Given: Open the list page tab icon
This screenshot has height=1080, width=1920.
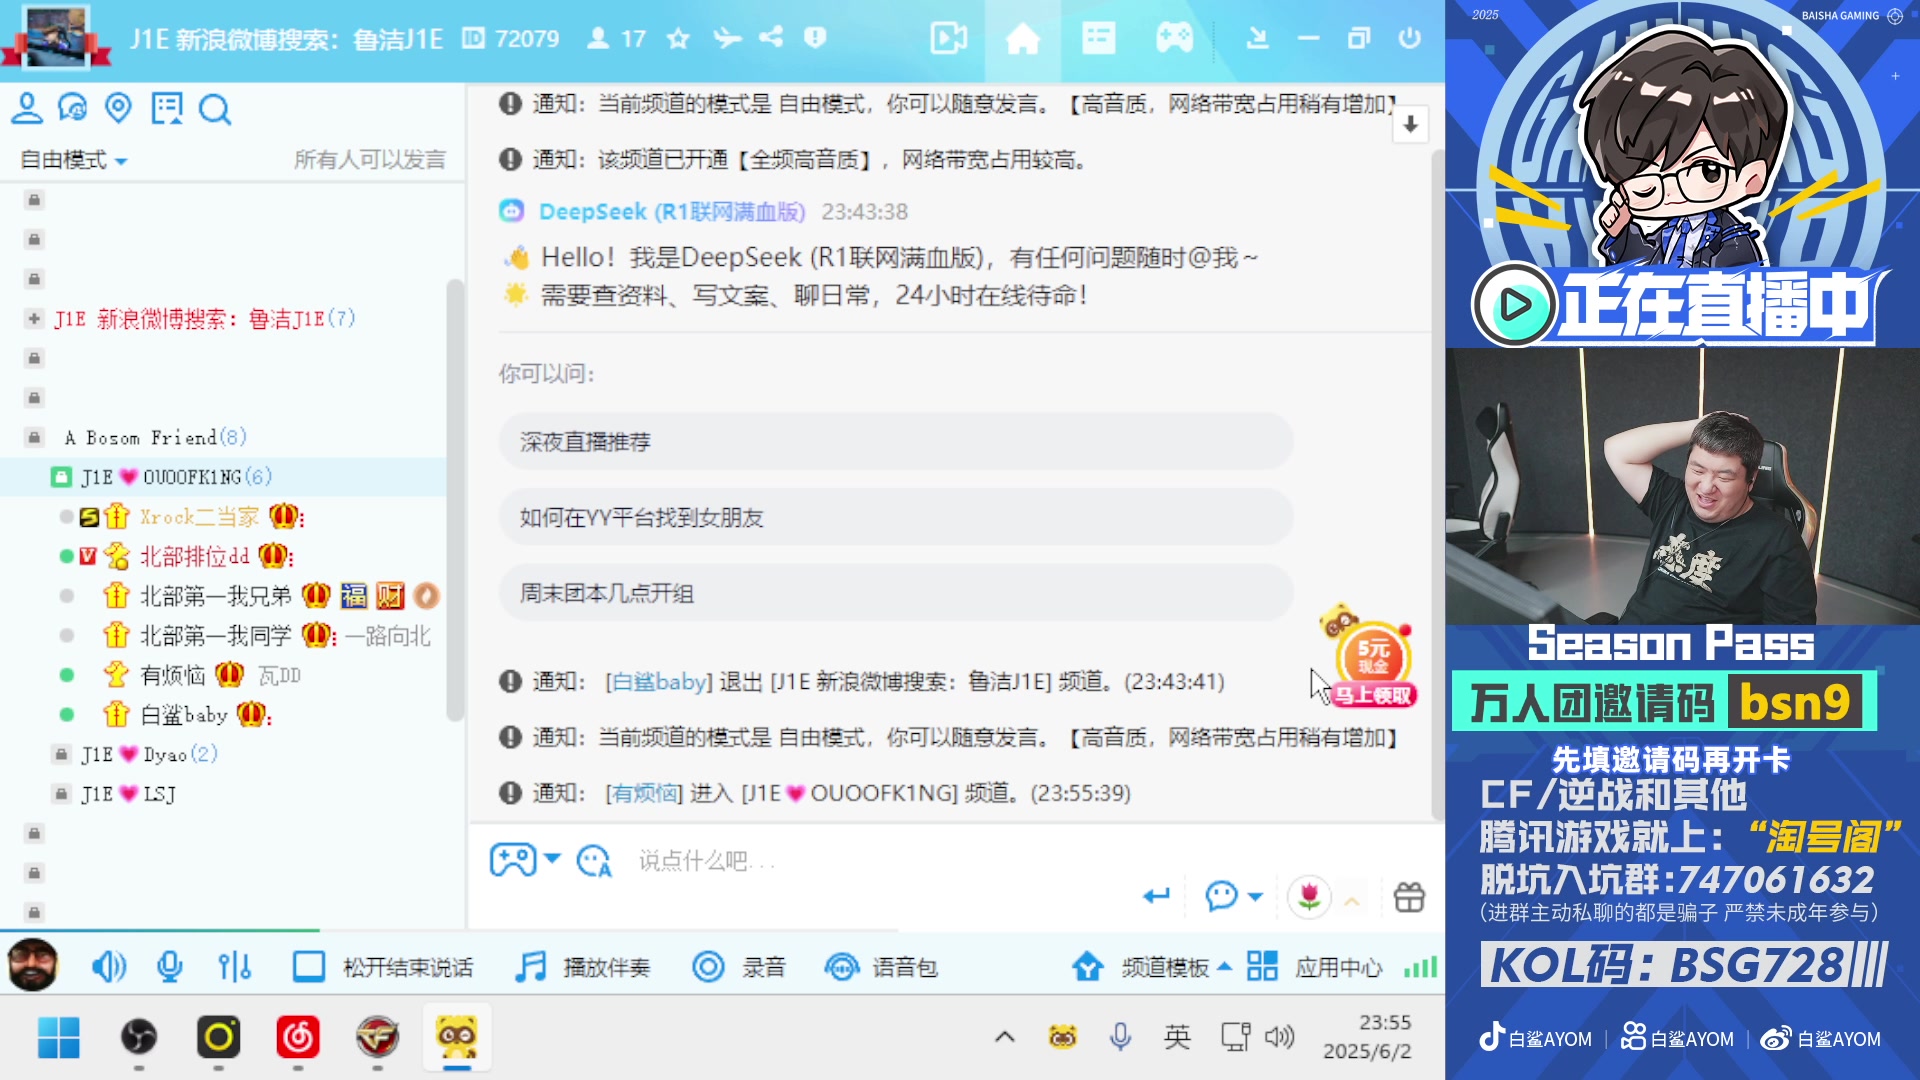Looking at the screenshot, I should click(1098, 39).
